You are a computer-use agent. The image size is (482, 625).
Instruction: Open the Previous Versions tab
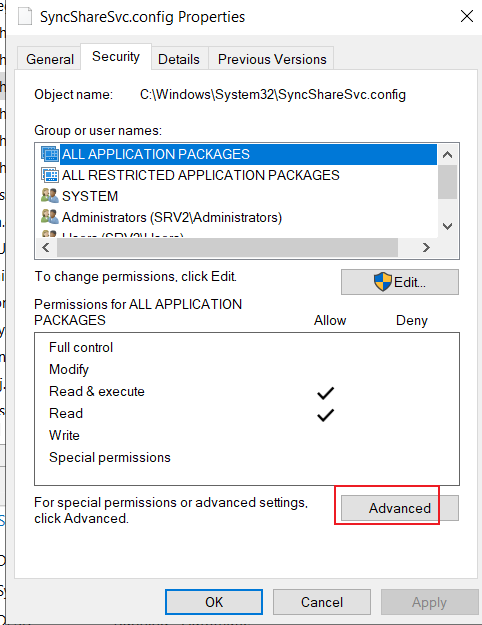272,59
